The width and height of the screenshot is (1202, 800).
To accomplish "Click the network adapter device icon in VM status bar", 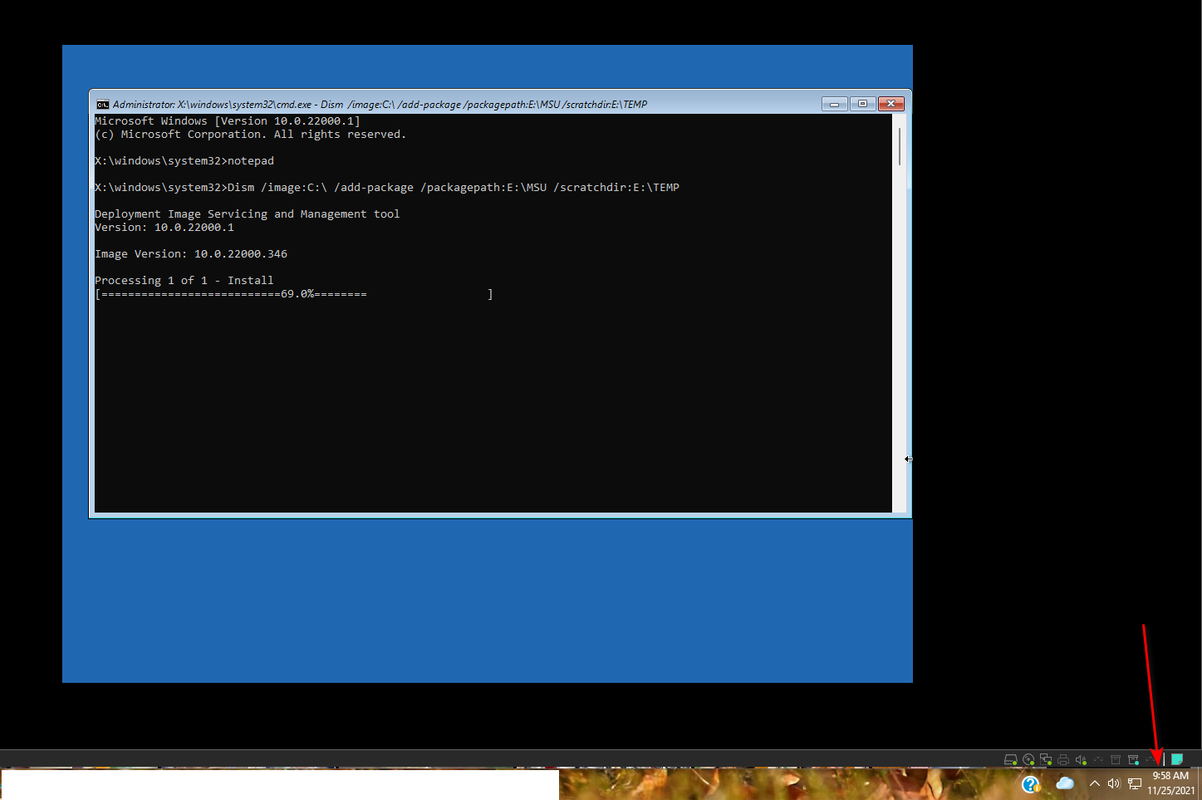I will coord(1046,760).
